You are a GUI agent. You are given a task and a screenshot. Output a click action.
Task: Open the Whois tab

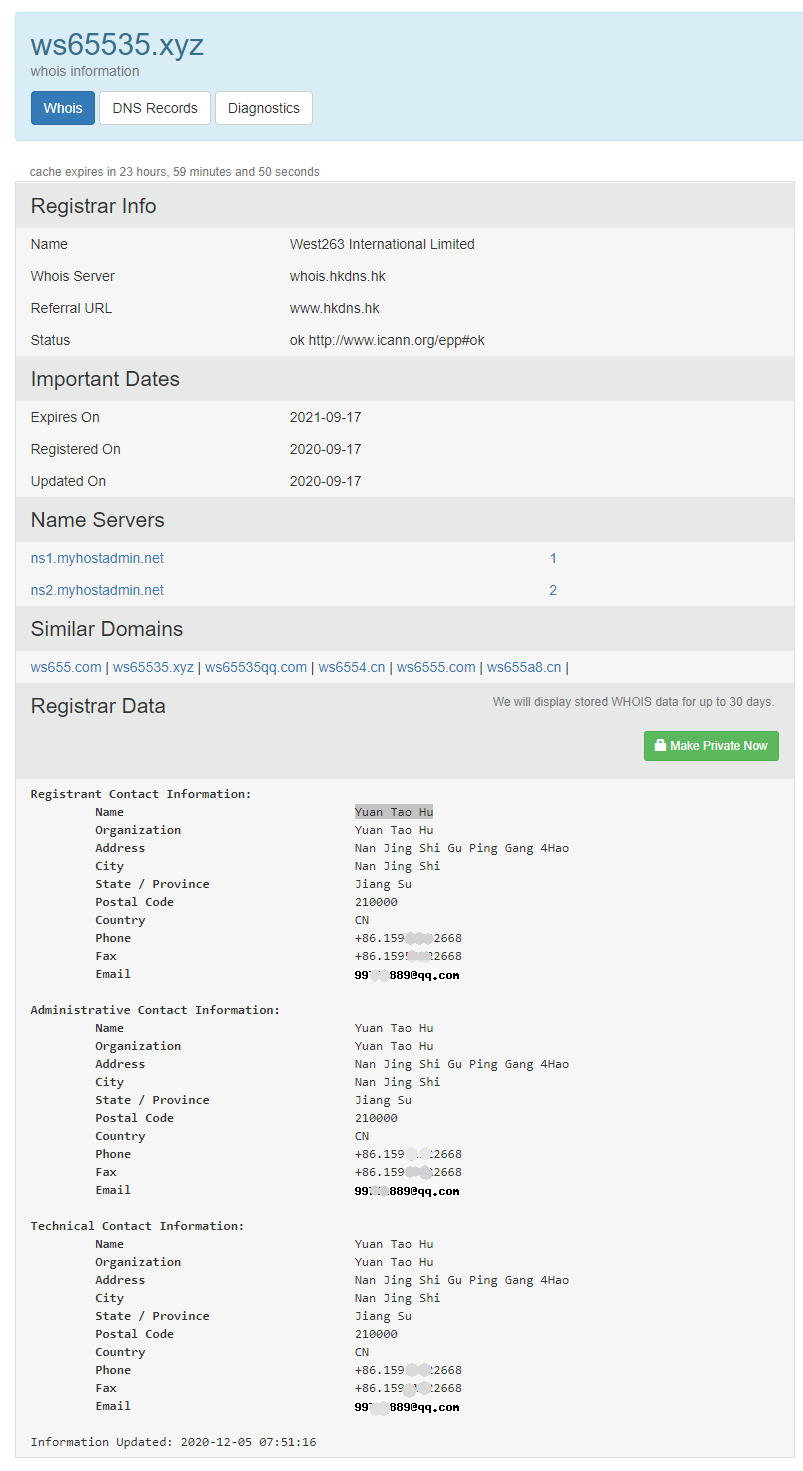[x=63, y=108]
